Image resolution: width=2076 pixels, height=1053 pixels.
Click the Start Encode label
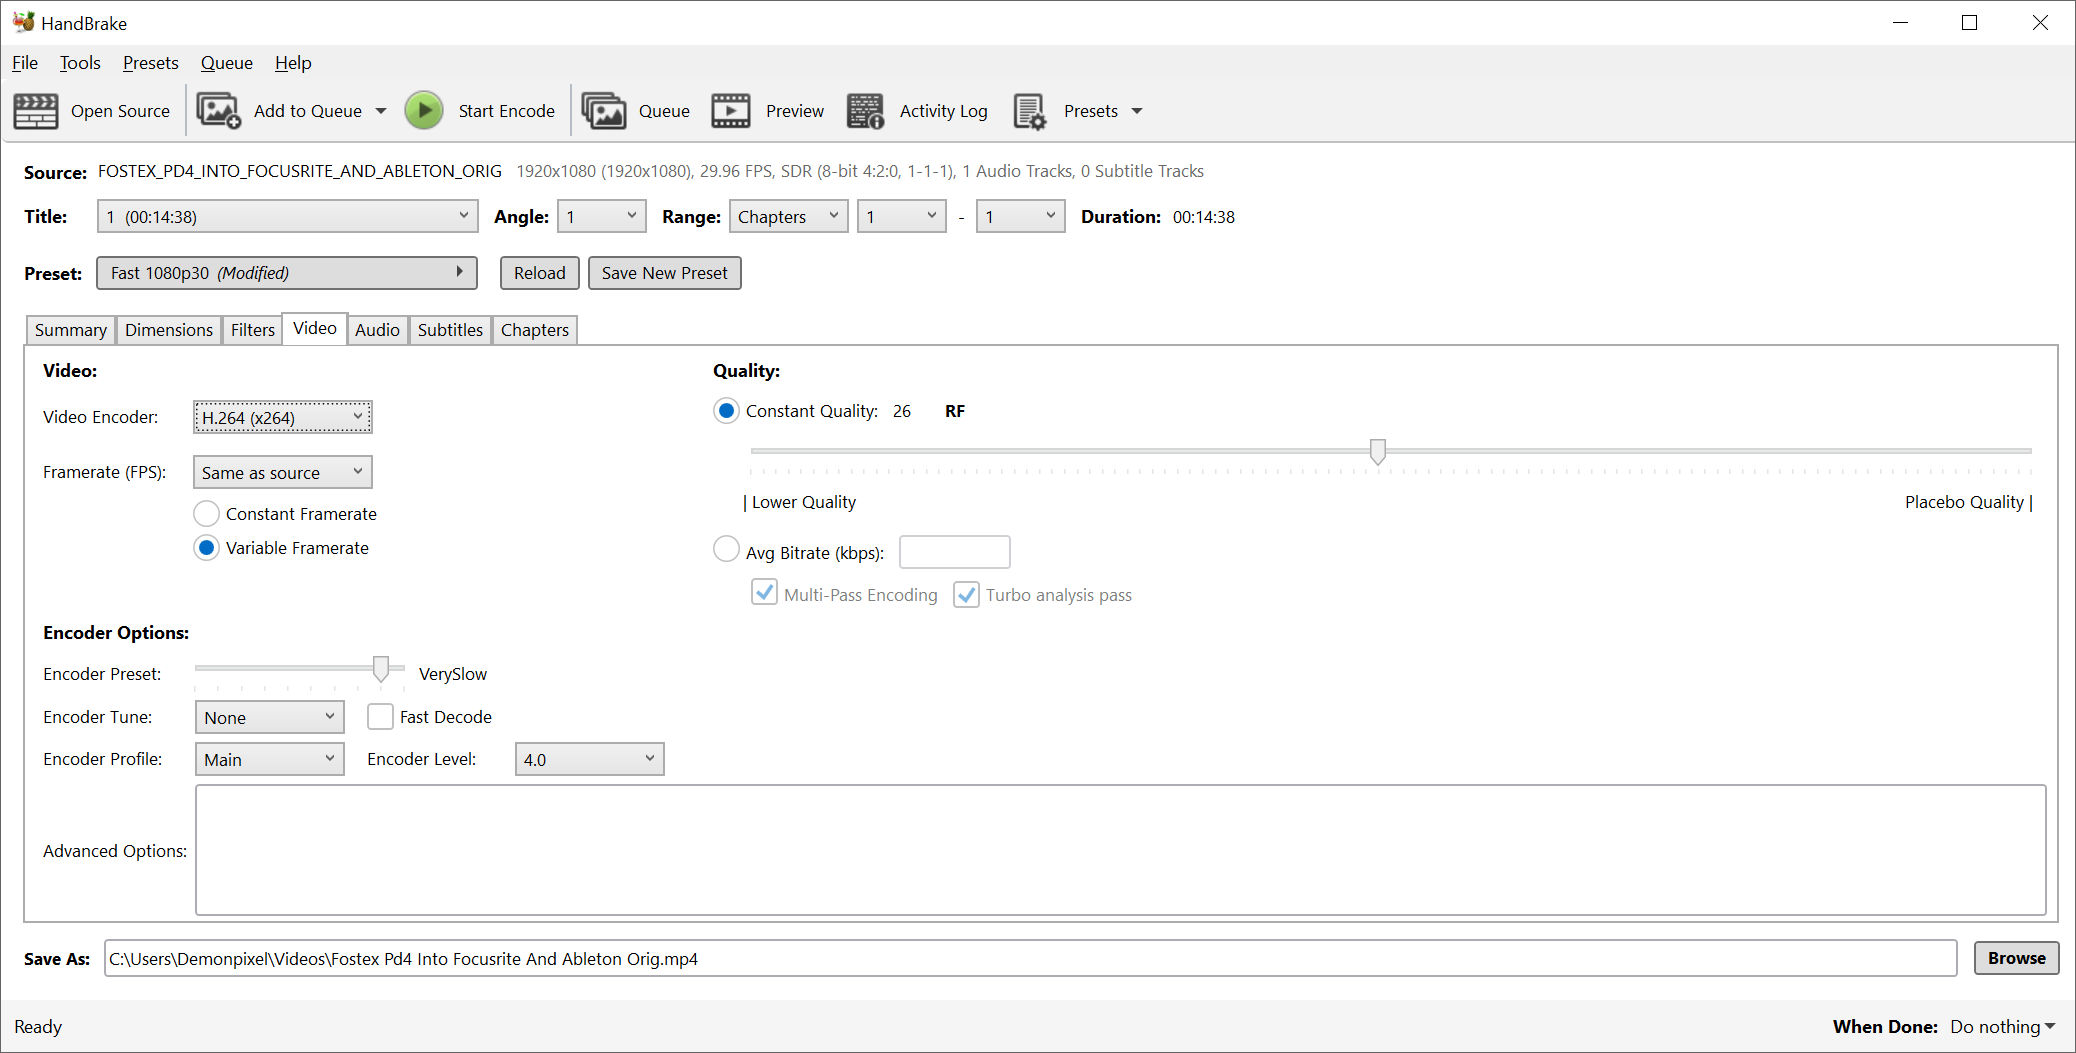507,111
